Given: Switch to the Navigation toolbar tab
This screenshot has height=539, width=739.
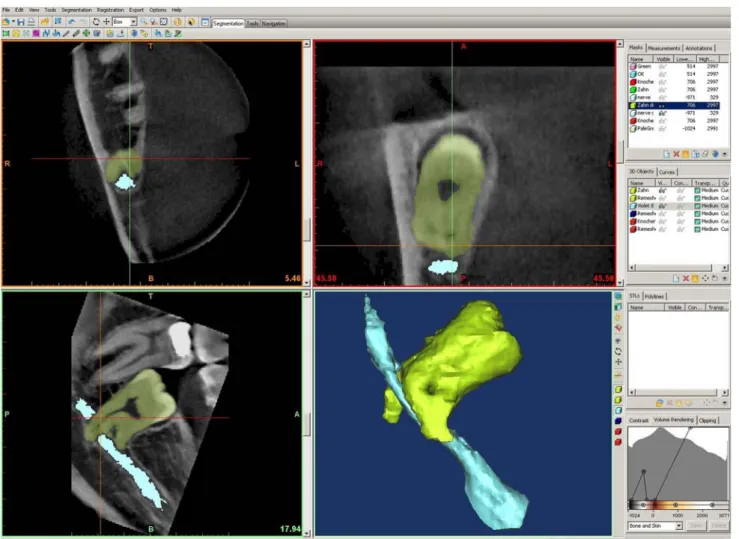Looking at the screenshot, I should coord(274,23).
